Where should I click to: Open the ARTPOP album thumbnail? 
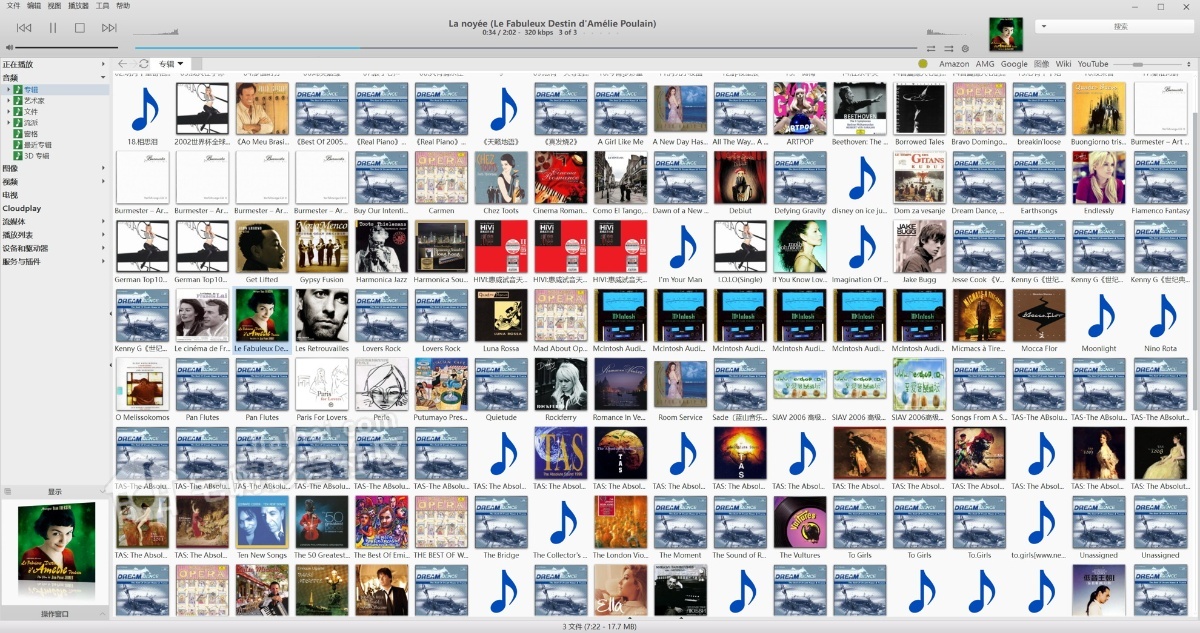801,109
